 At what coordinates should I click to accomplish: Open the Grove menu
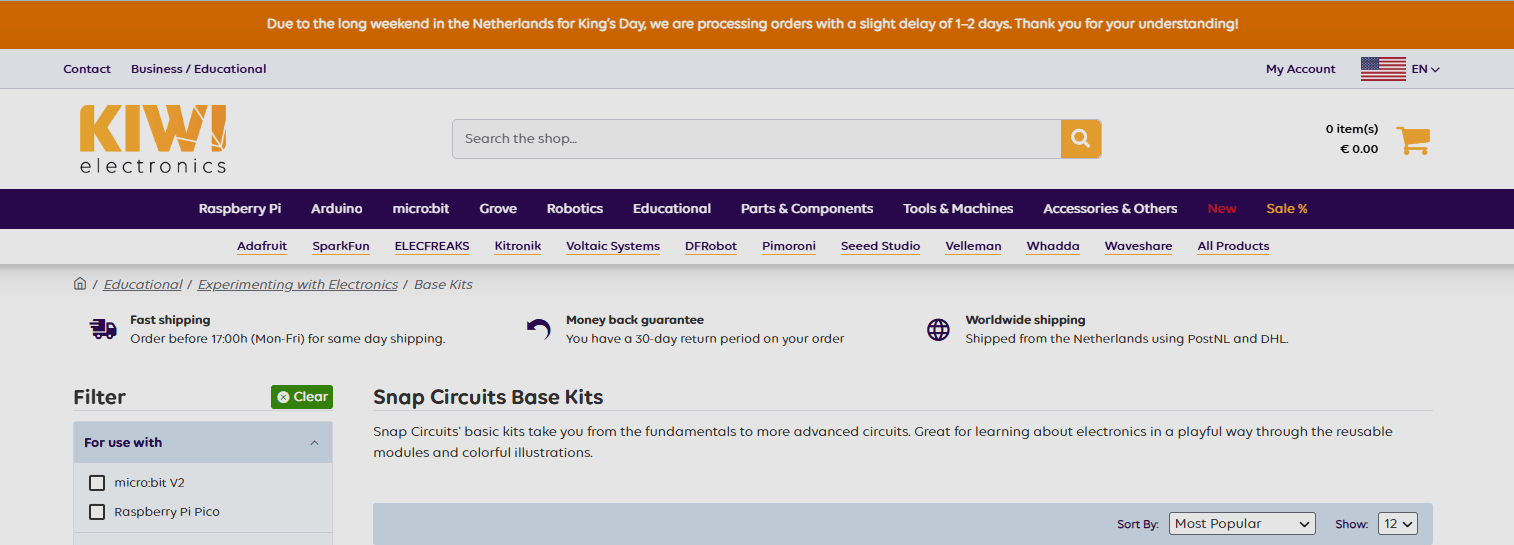[x=498, y=209]
